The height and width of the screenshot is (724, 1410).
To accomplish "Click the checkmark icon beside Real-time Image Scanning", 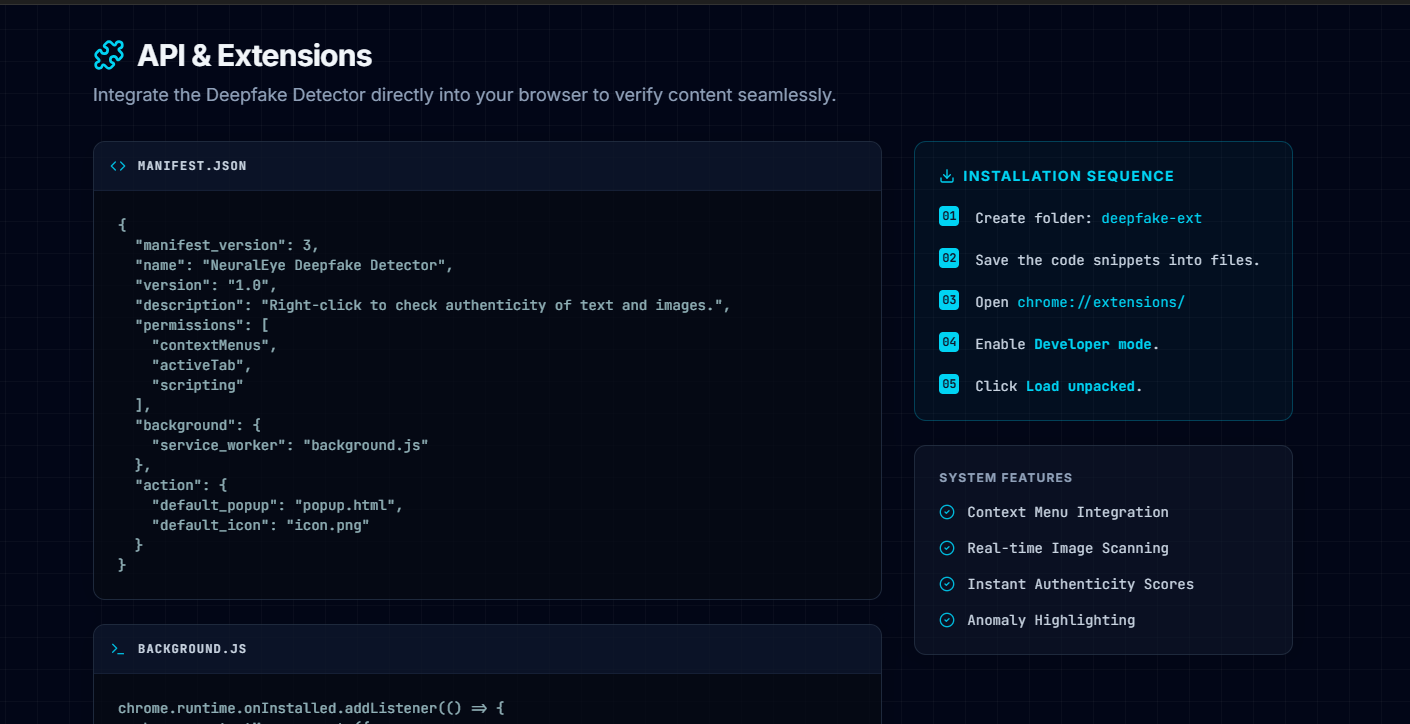I will pos(947,548).
